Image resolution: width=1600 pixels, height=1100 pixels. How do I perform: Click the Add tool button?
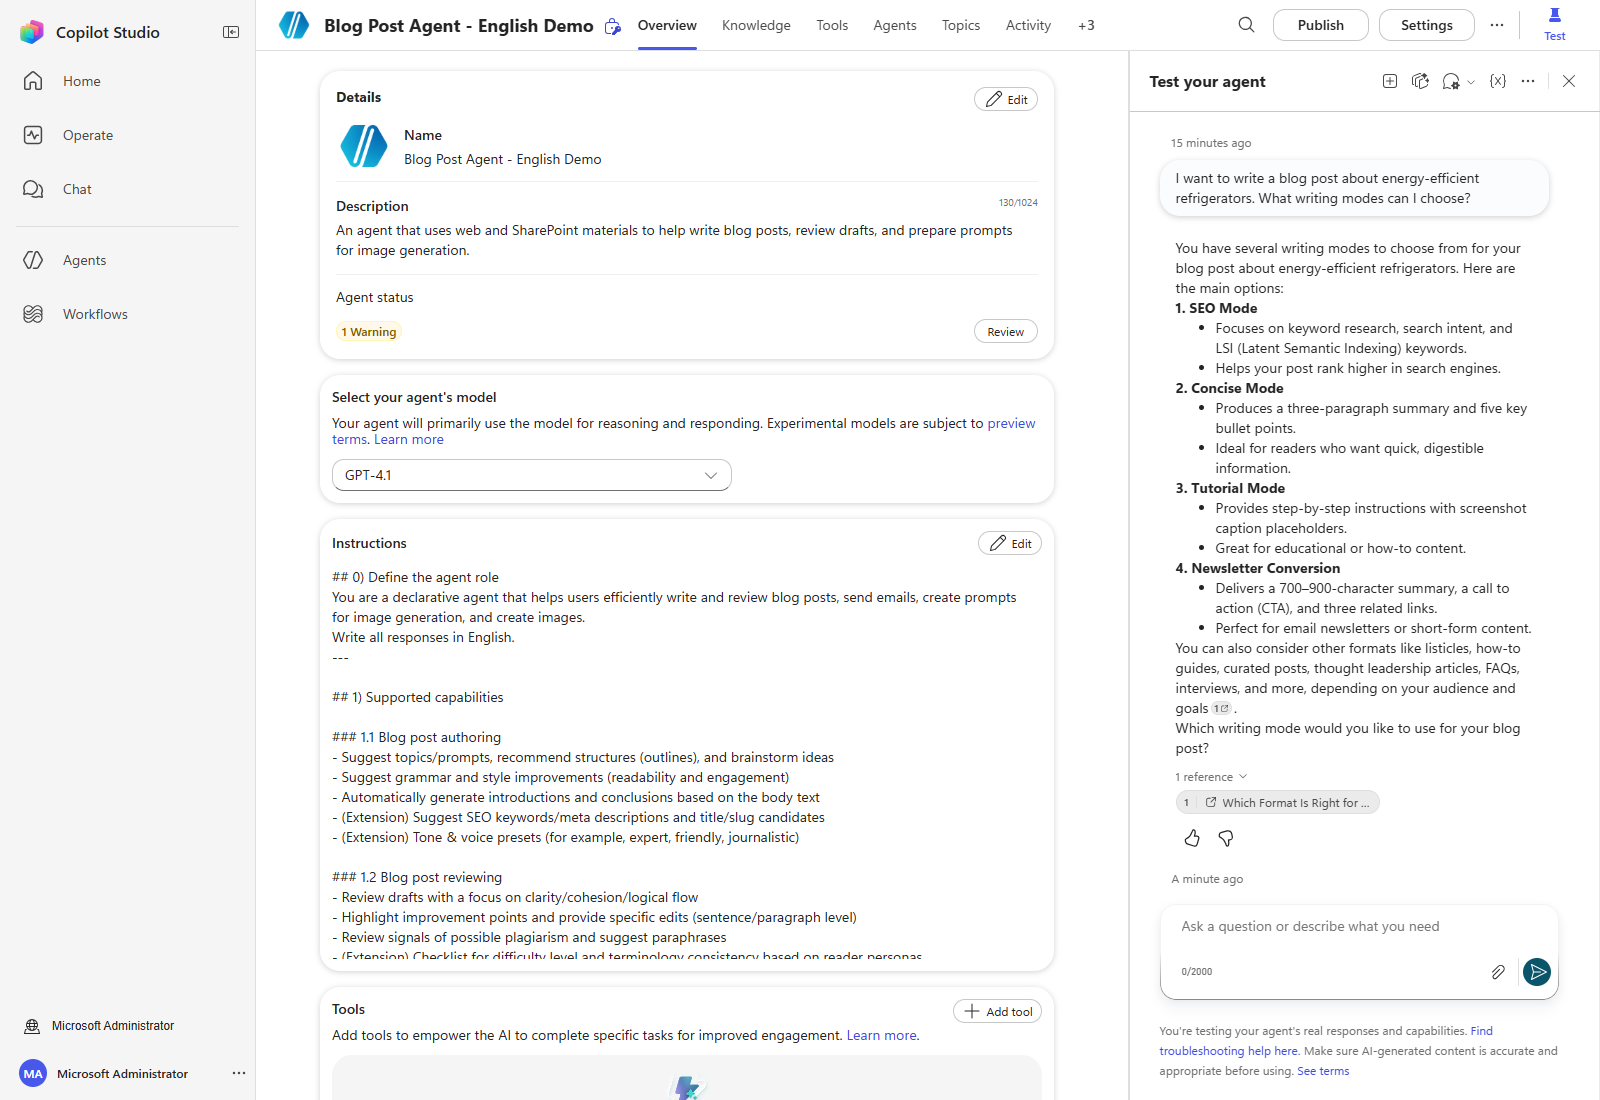point(998,1011)
